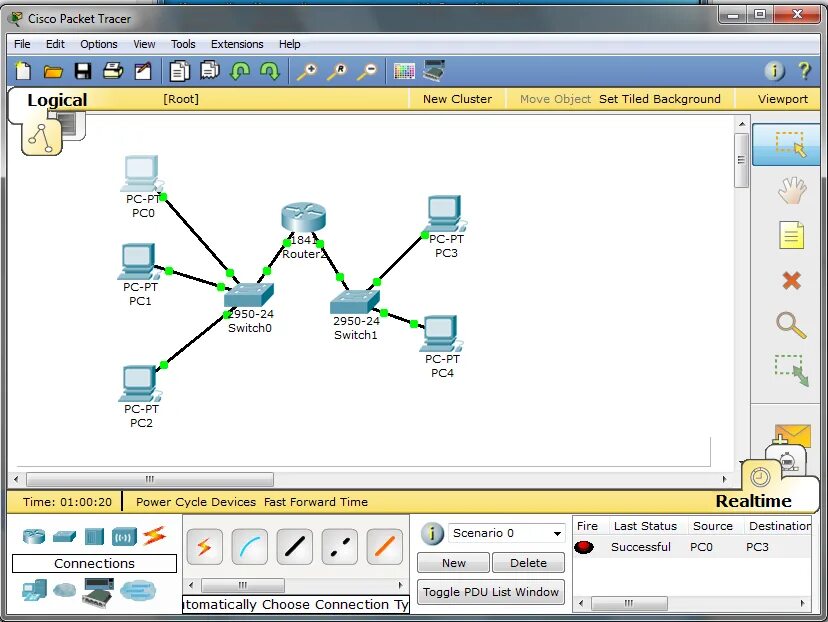The width and height of the screenshot is (828, 622).
Task: Click the New file toolbar icon
Action: (23, 71)
